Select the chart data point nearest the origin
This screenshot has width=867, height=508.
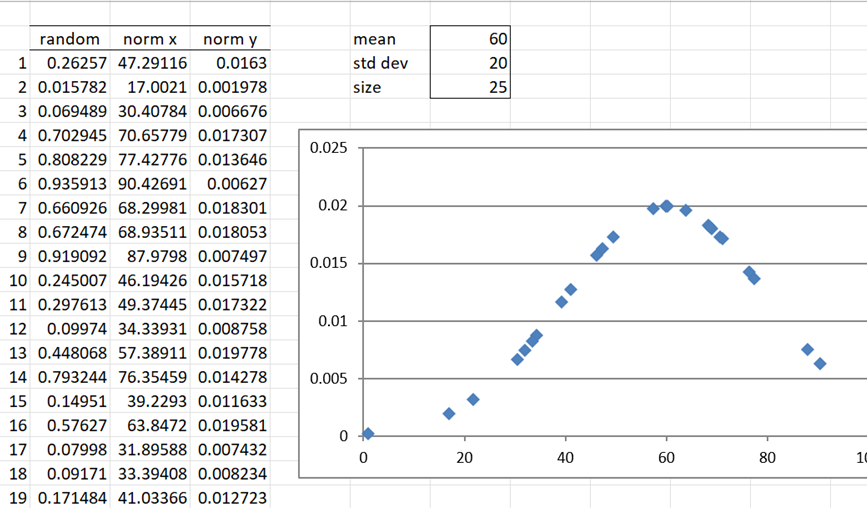pos(367,433)
